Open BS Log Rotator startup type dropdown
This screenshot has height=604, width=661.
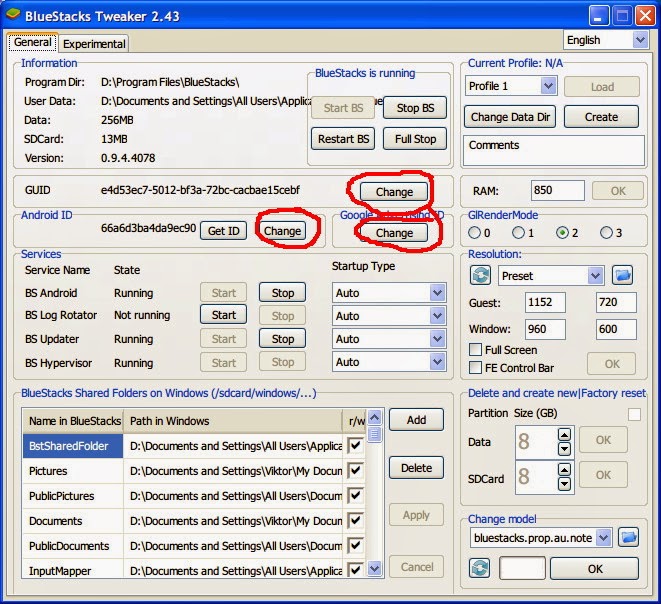pos(437,316)
